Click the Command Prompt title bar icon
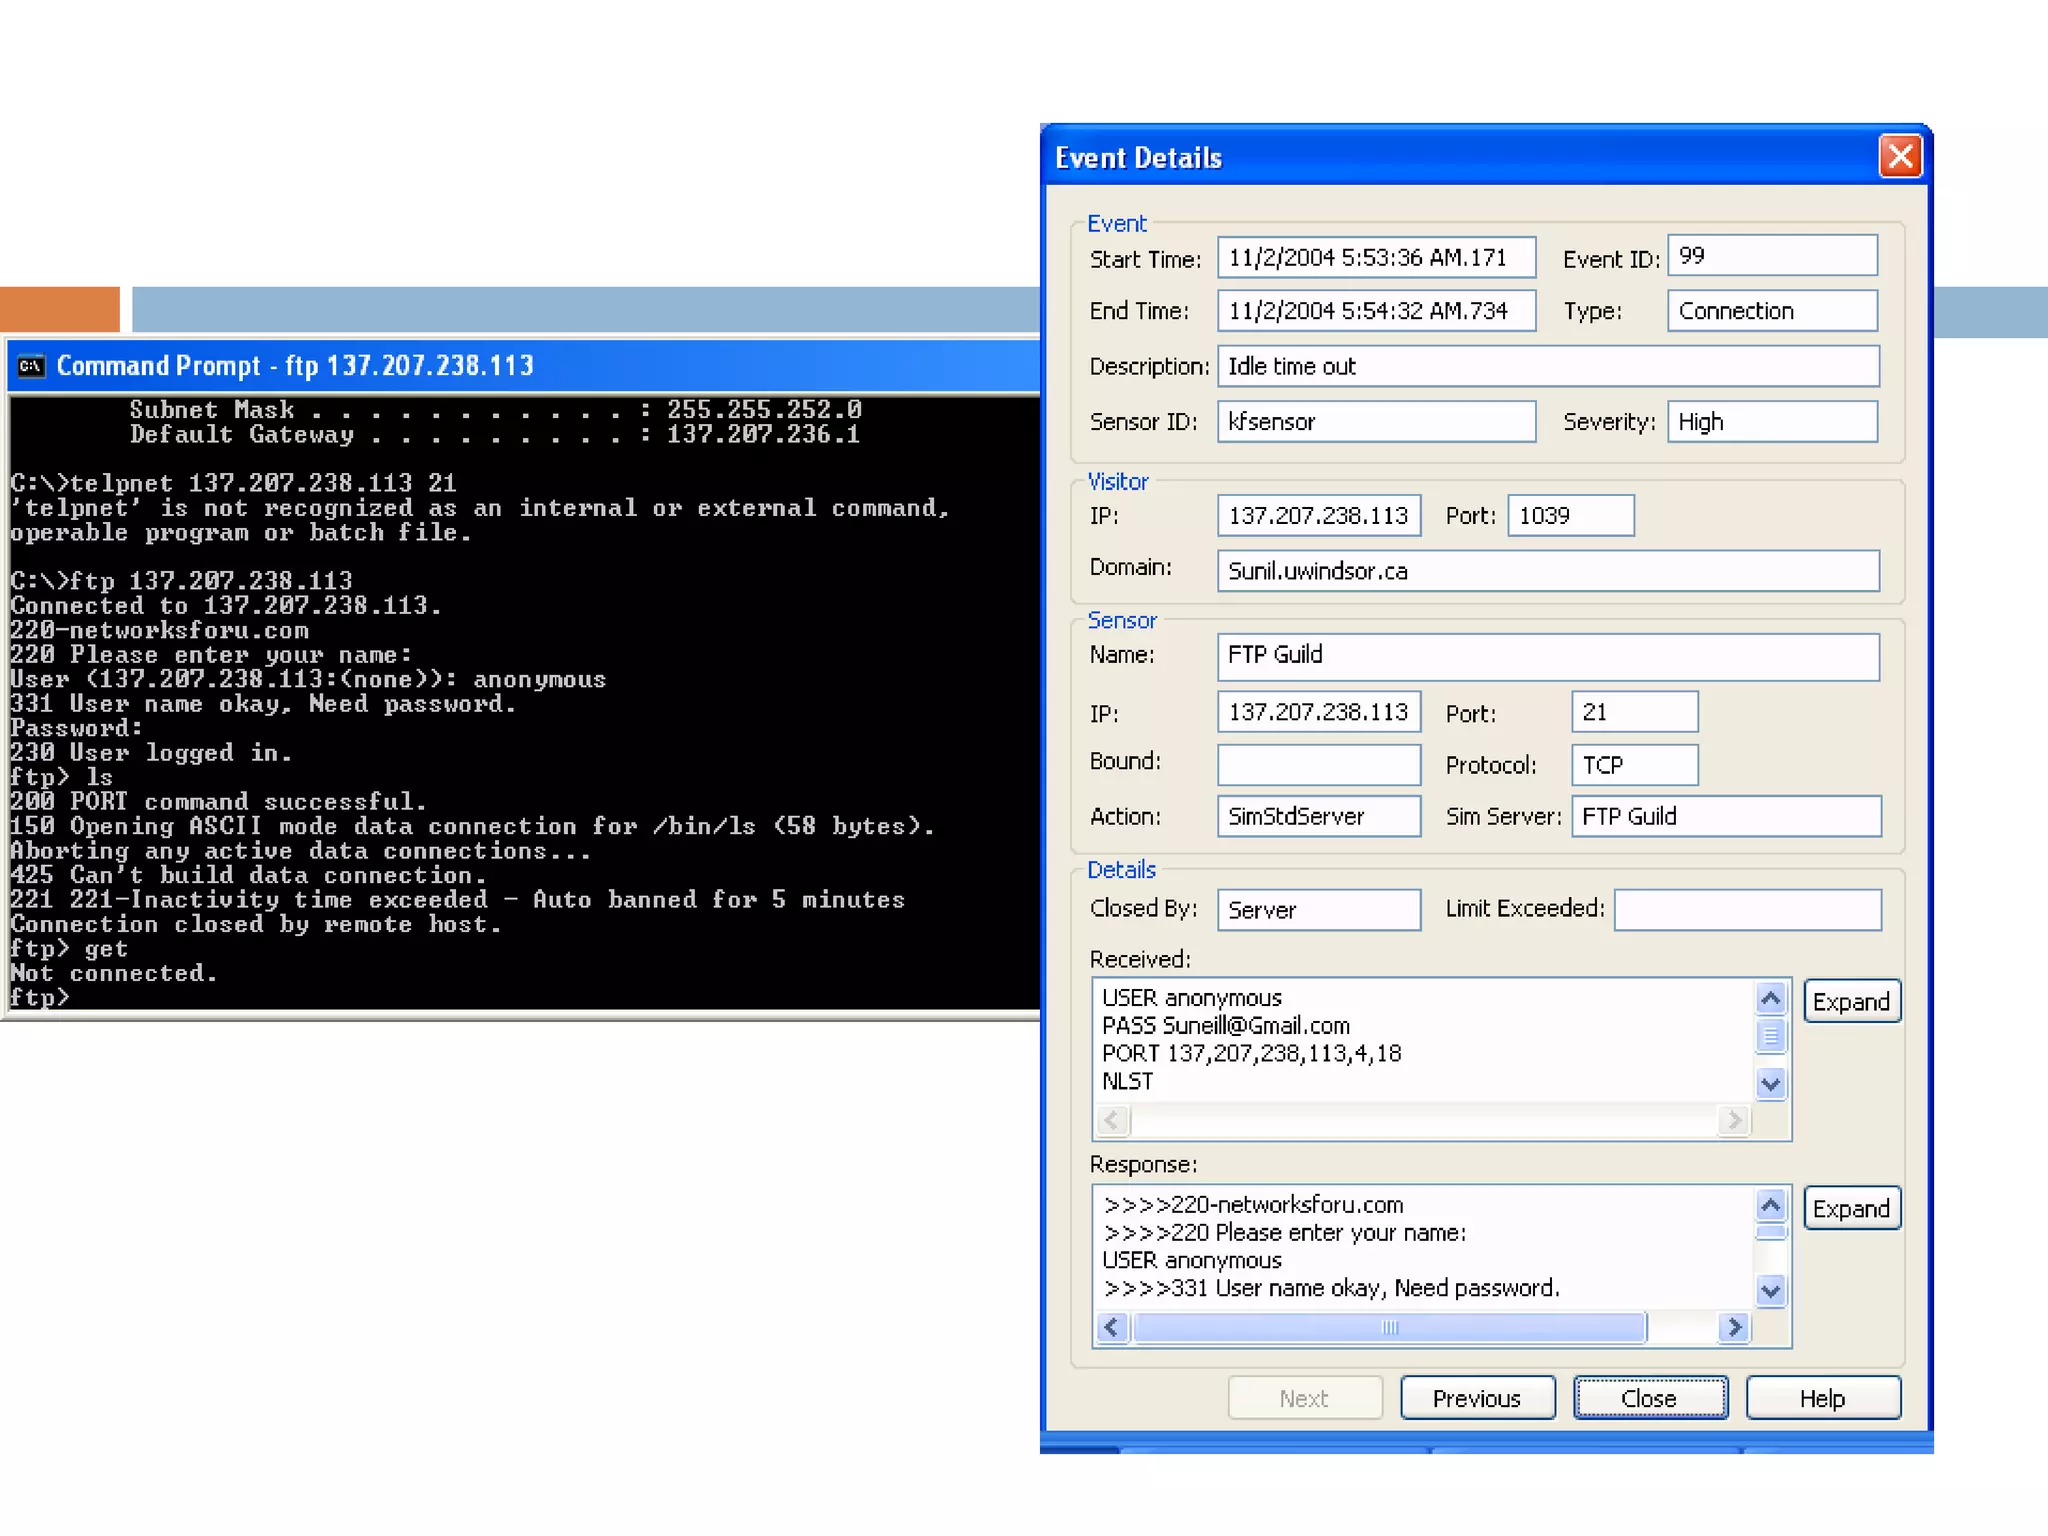Viewport: 2048px width, 1536px height. pos(31,366)
